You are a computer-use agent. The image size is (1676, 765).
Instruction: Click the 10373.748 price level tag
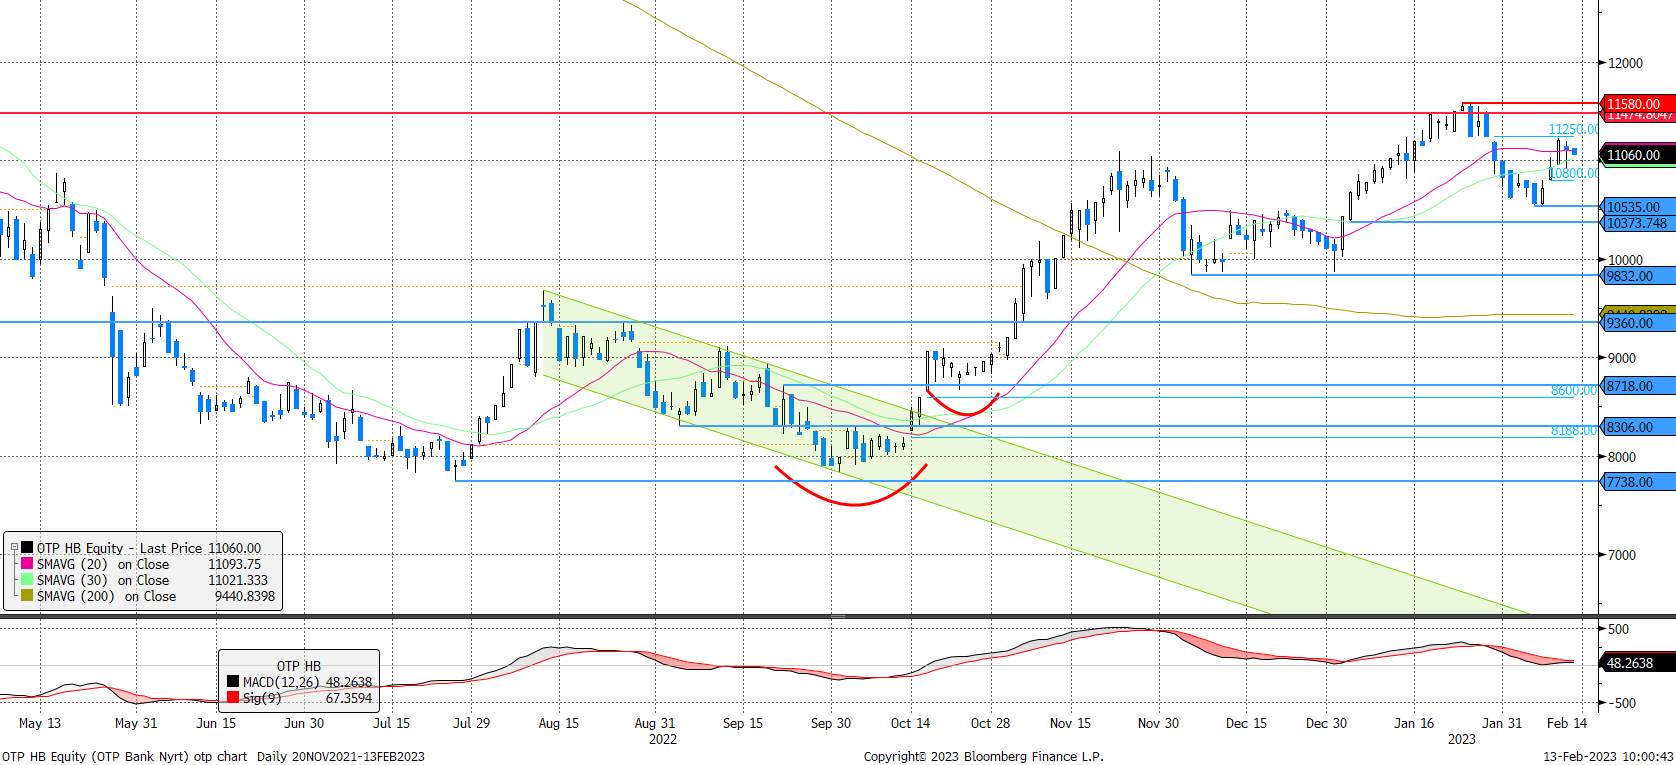click(x=1639, y=223)
